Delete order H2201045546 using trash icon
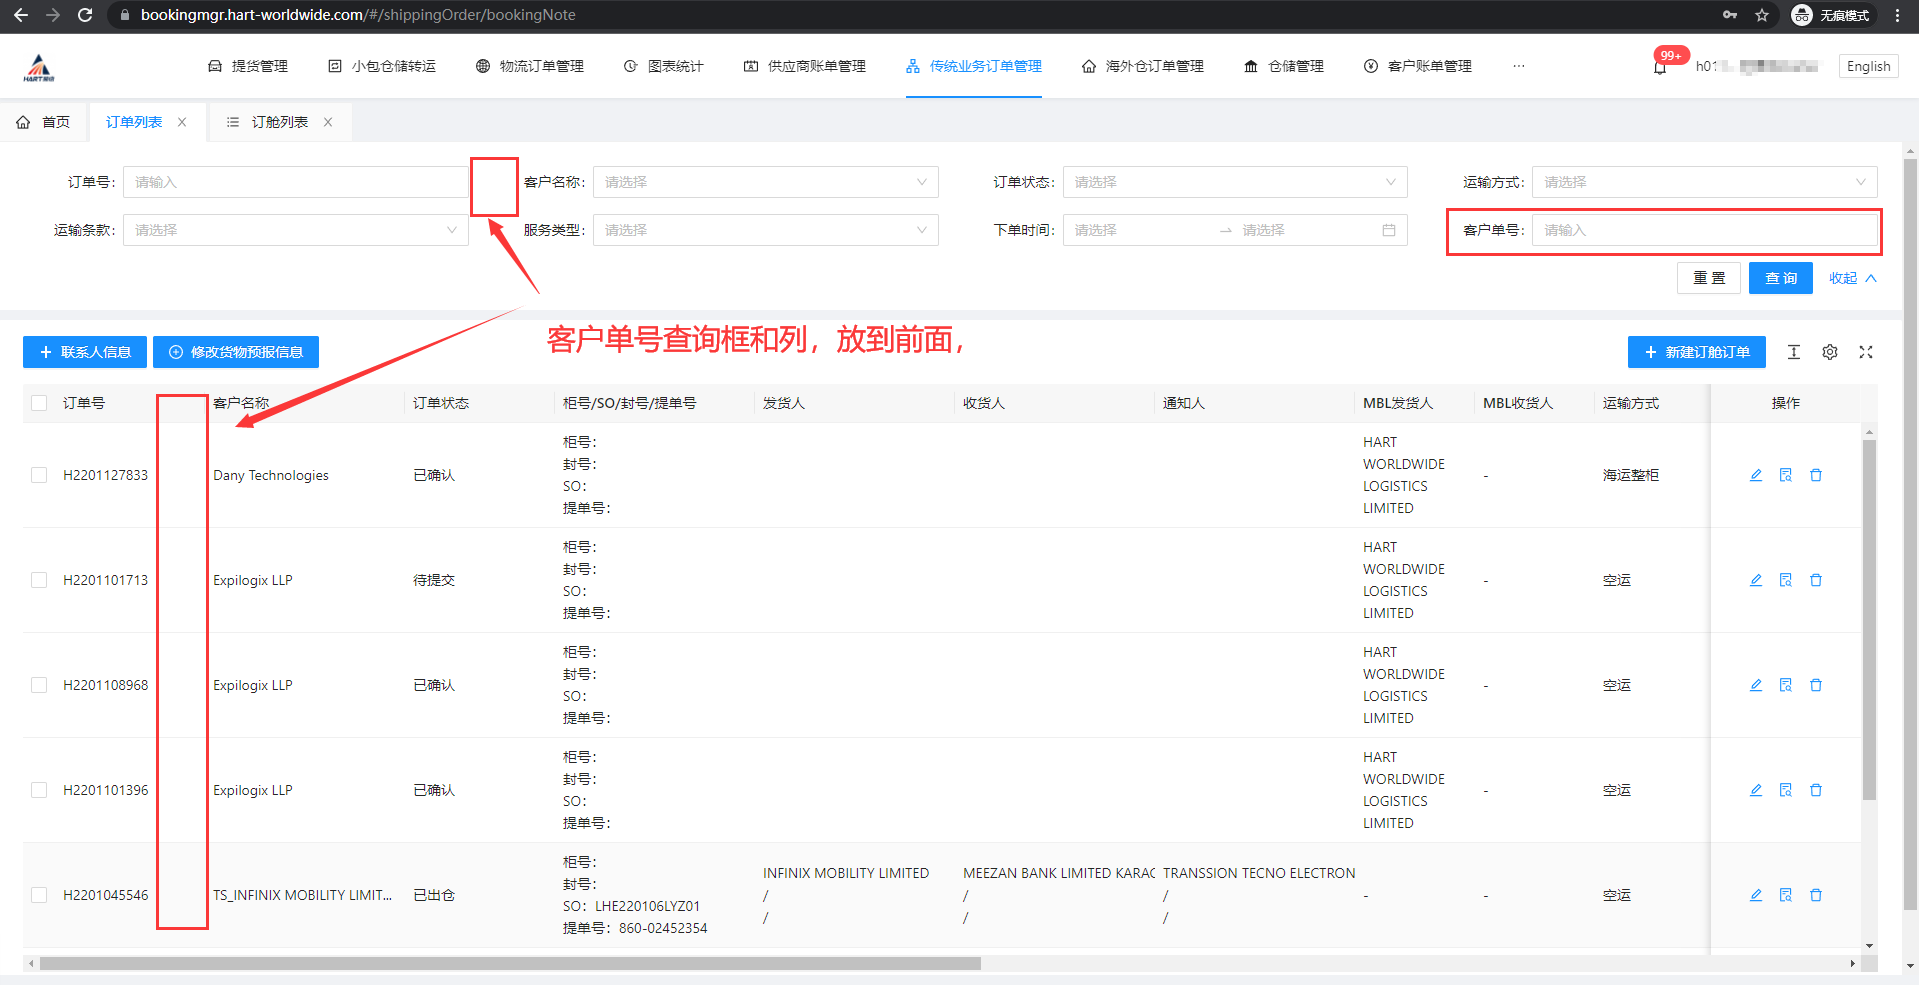Viewport: 1919px width, 985px height. pyautogui.click(x=1816, y=895)
